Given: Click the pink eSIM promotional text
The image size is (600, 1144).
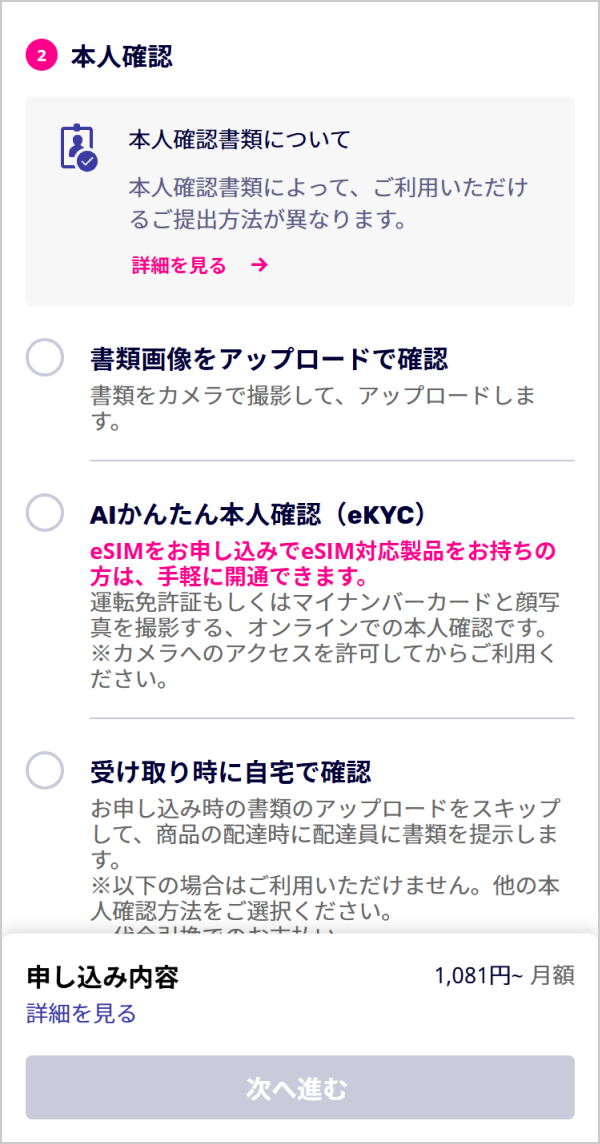Looking at the screenshot, I should point(322,565).
